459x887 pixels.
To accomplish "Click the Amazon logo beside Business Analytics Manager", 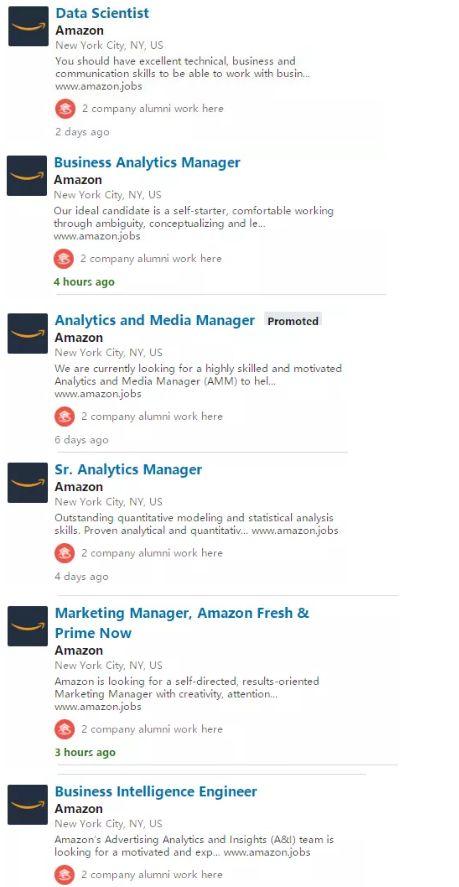I will [27, 176].
